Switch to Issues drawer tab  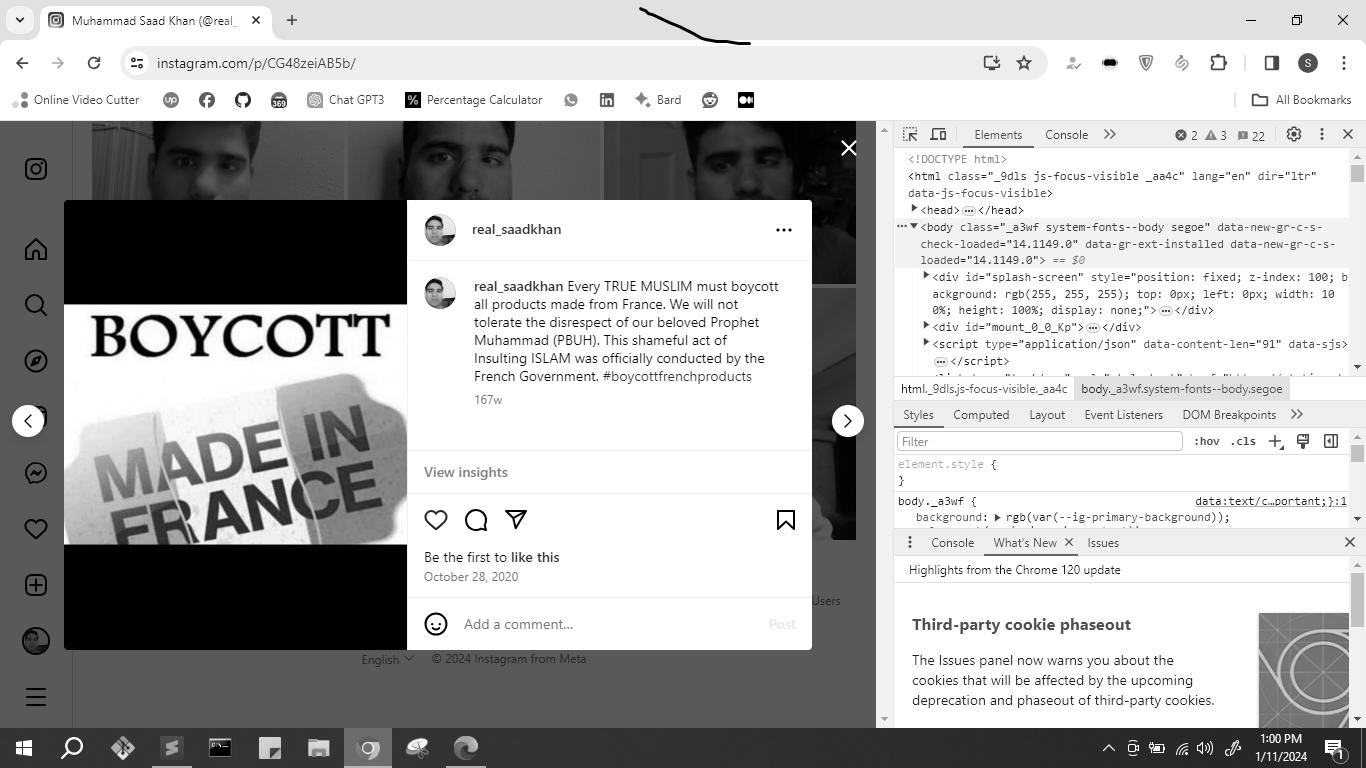(x=1103, y=543)
